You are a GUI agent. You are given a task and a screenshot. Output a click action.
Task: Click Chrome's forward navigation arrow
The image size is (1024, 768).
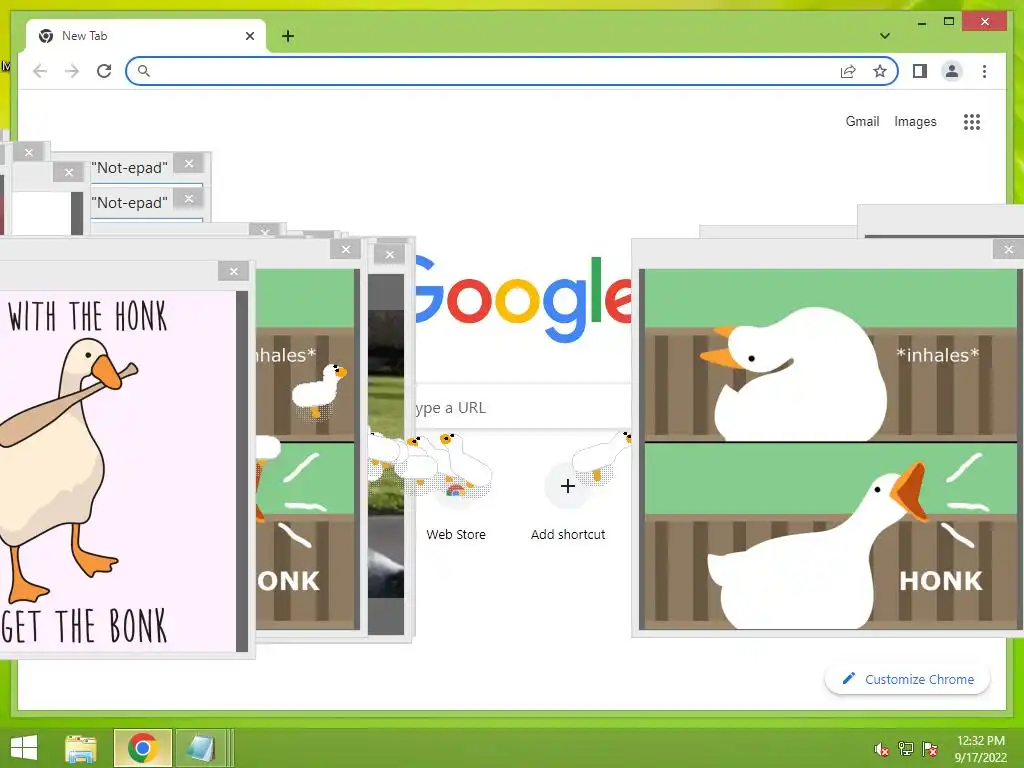click(x=72, y=71)
